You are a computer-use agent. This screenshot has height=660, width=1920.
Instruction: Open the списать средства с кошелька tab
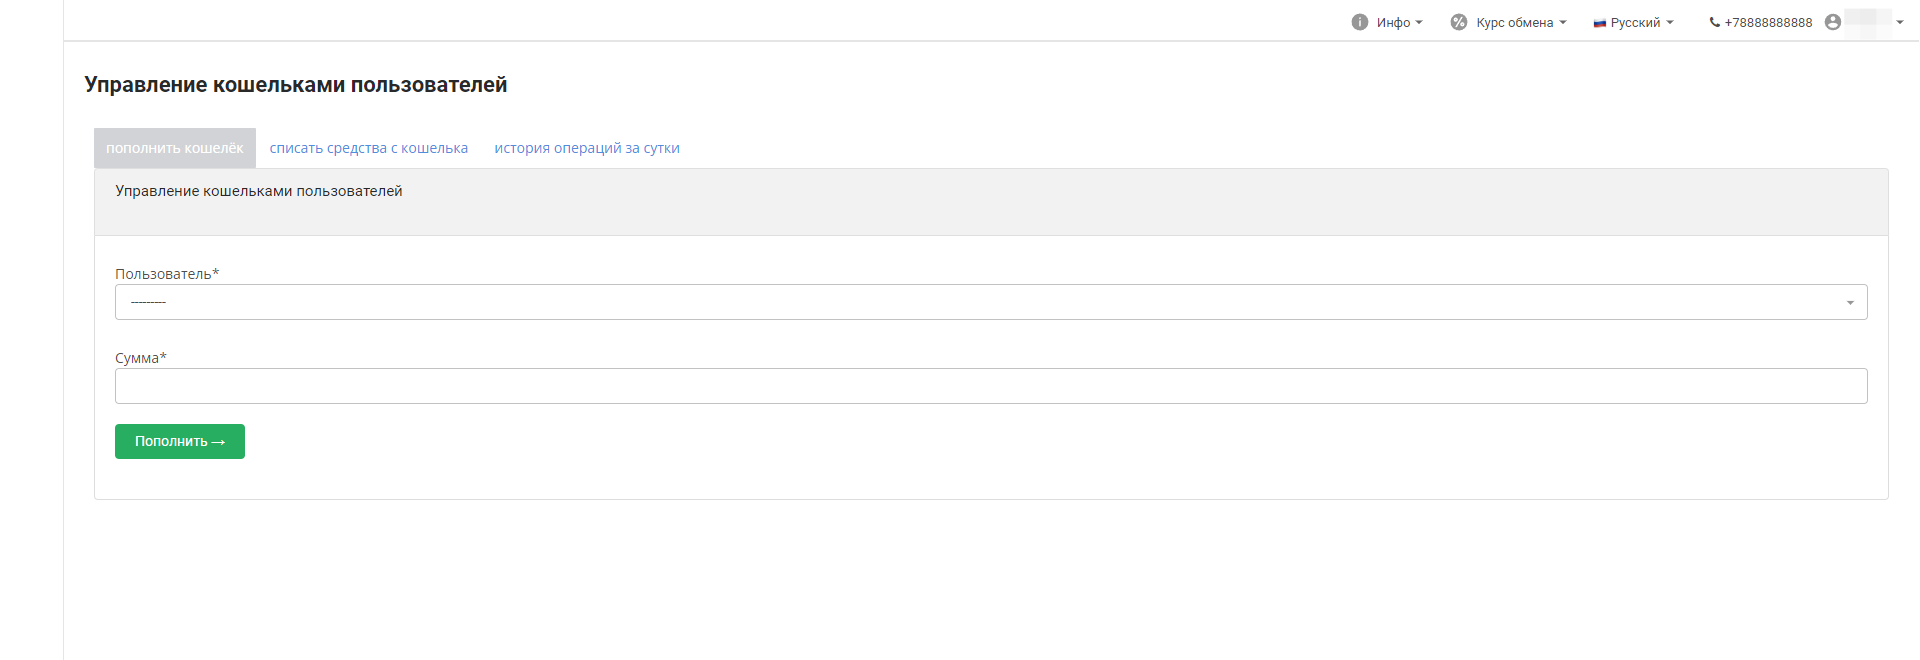[x=369, y=148]
